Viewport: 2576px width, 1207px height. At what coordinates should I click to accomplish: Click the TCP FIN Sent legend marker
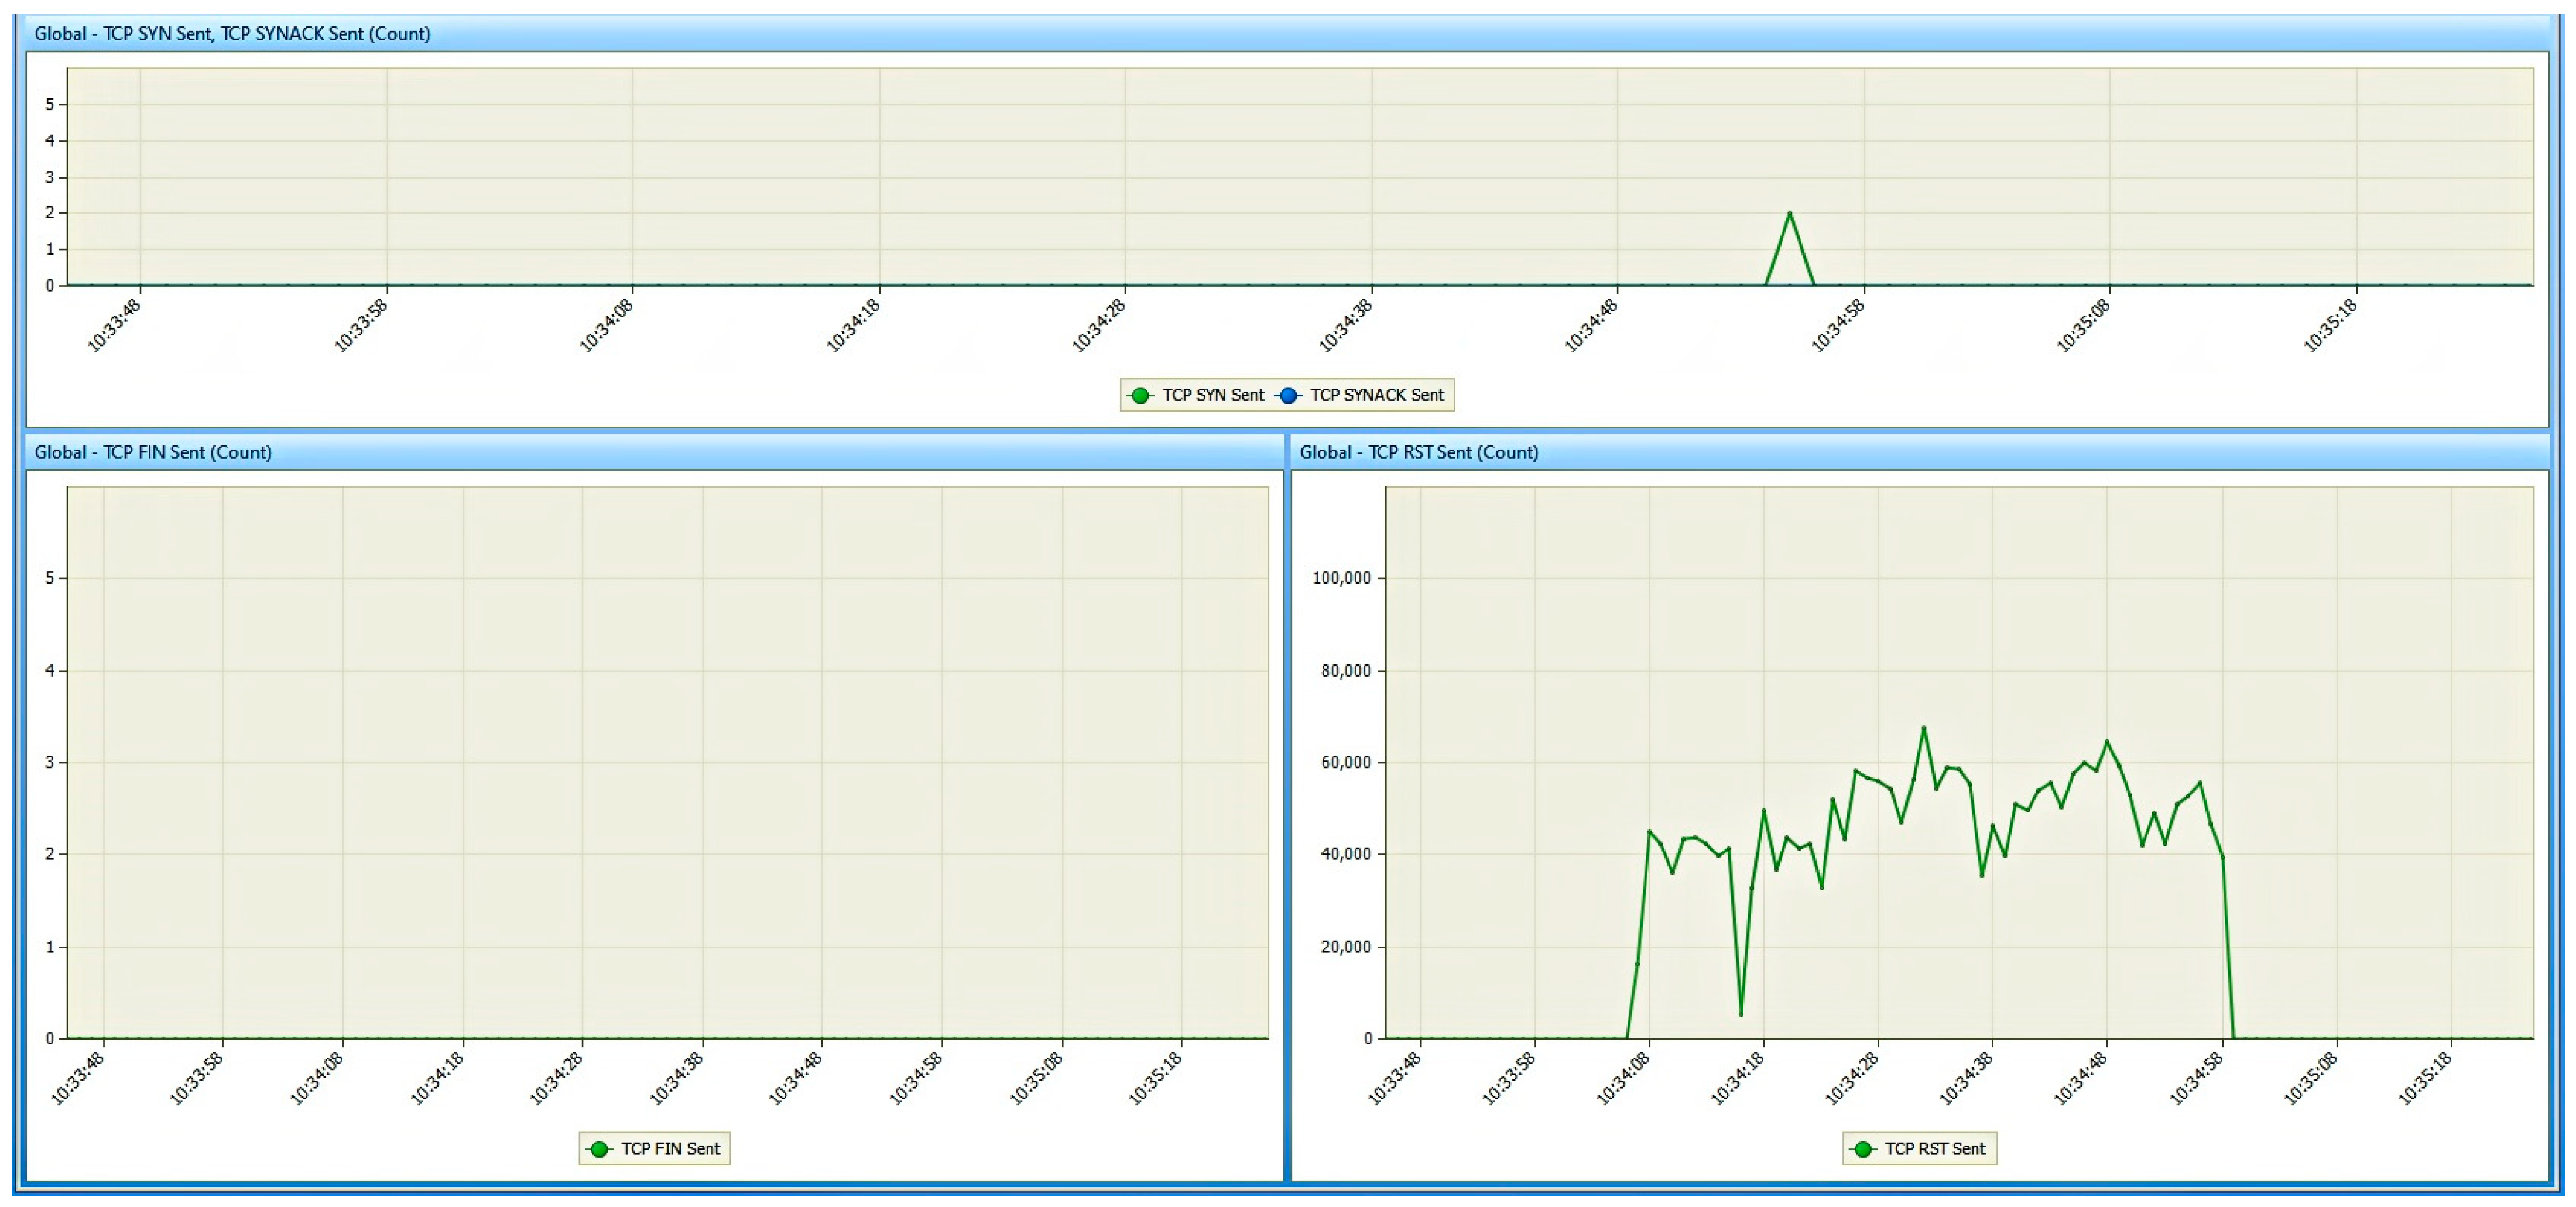[x=599, y=1149]
